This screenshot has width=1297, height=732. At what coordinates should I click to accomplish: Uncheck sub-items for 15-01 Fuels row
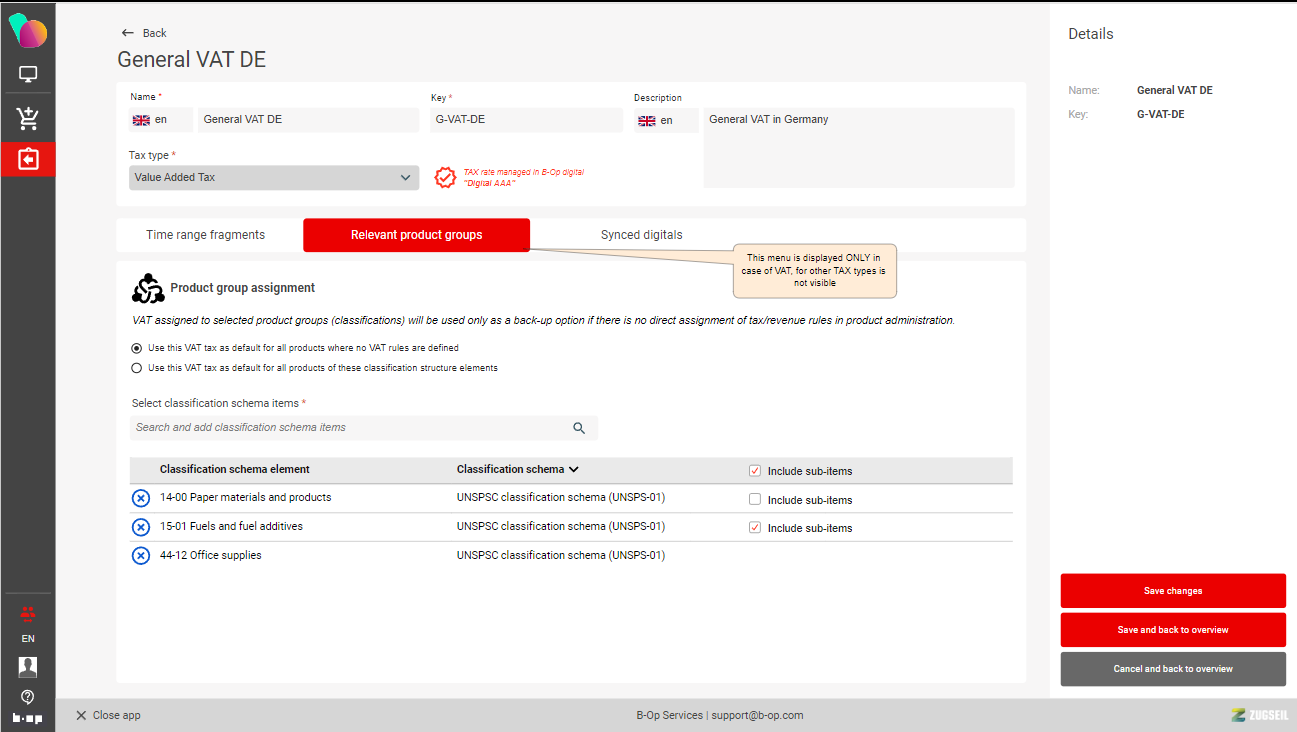click(x=755, y=528)
